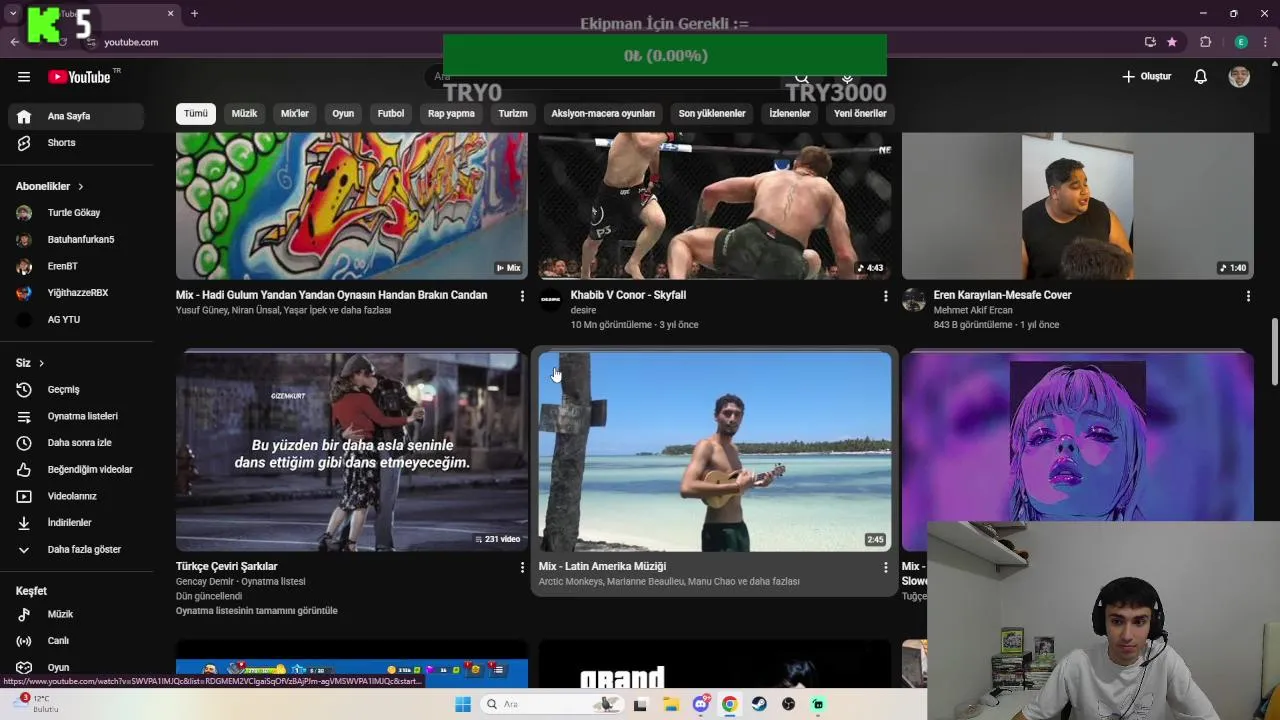The width and height of the screenshot is (1280, 720).
Task: Open Daha sonra izle list
Action: coord(76,443)
